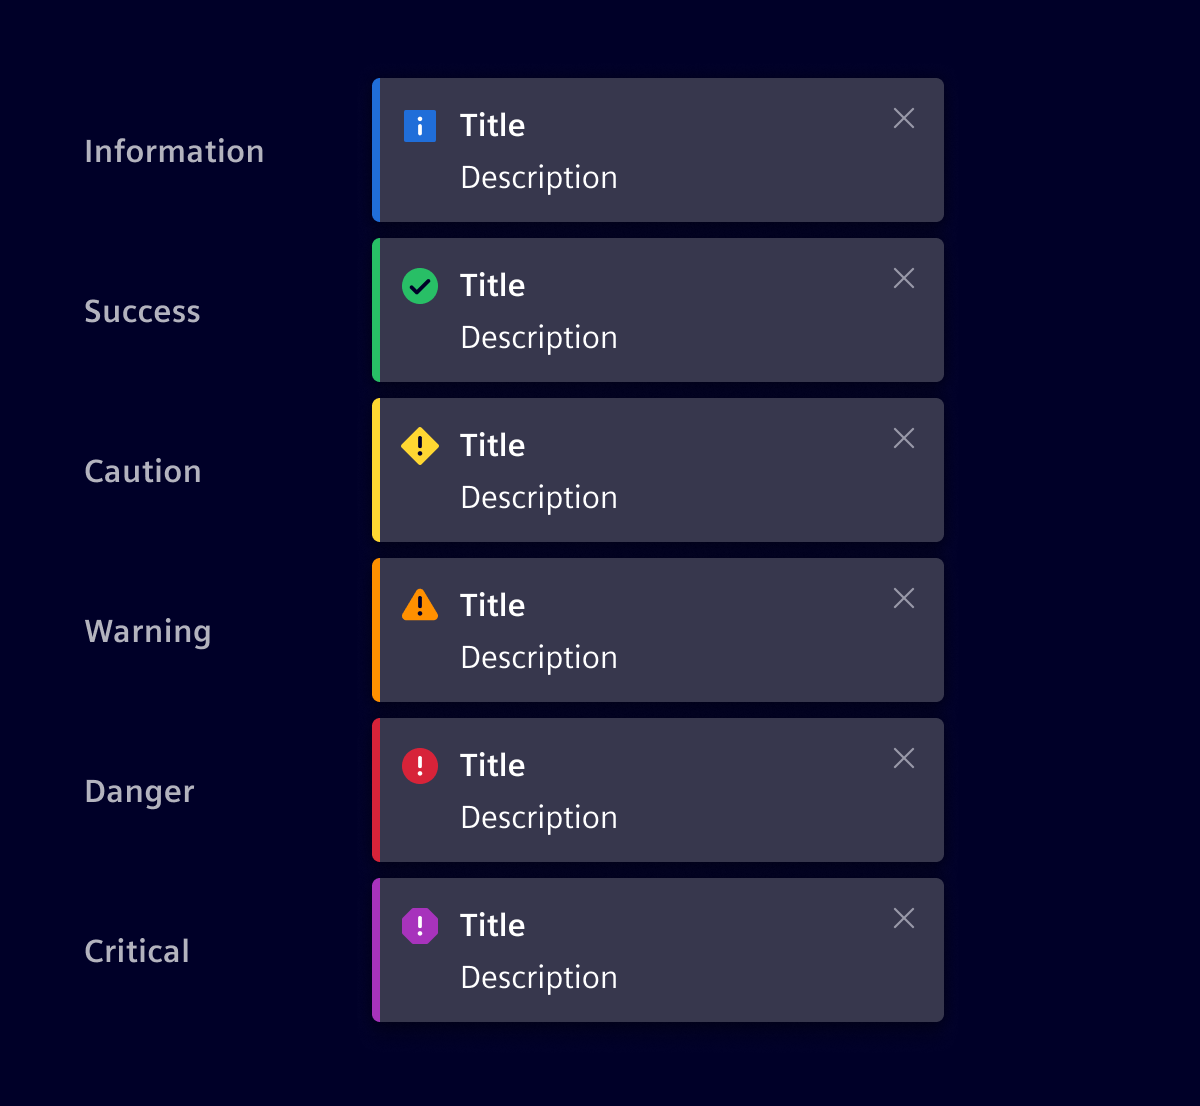Image resolution: width=1200 pixels, height=1106 pixels.
Task: Click the Information row label
Action: [174, 151]
